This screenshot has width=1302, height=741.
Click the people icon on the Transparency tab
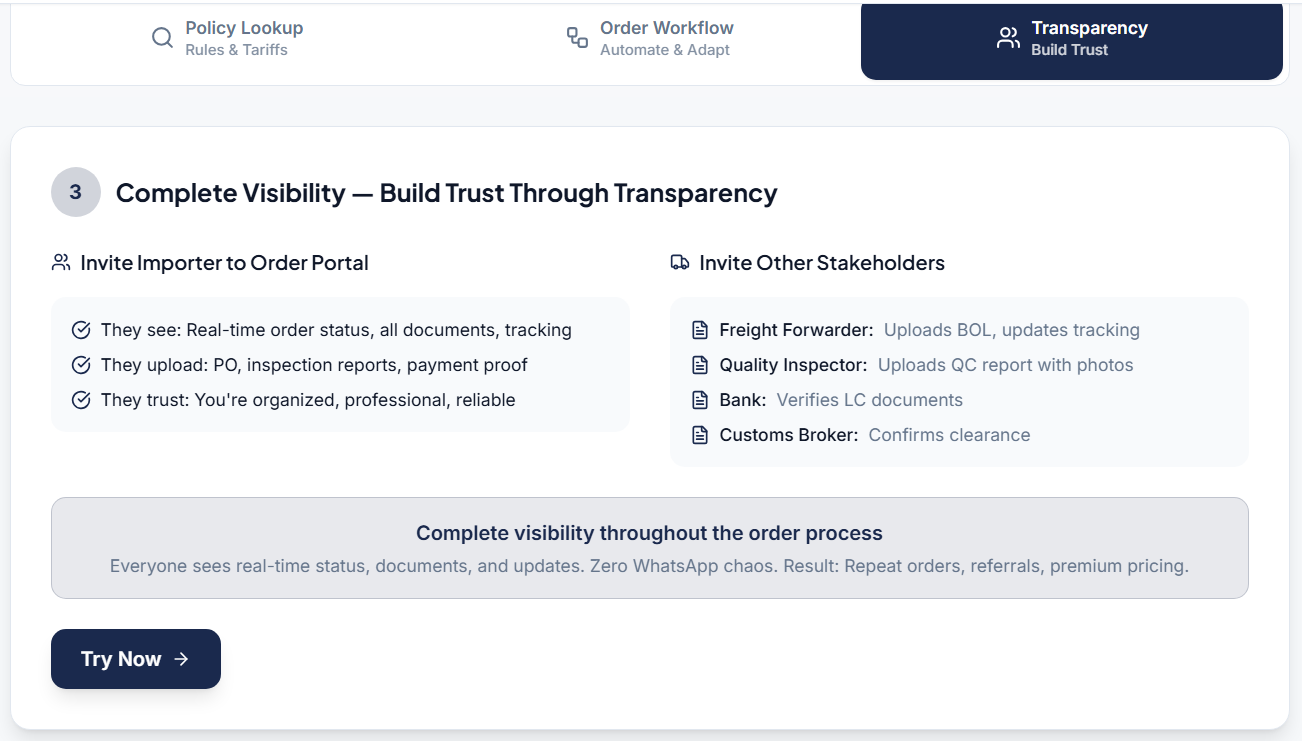(1007, 37)
